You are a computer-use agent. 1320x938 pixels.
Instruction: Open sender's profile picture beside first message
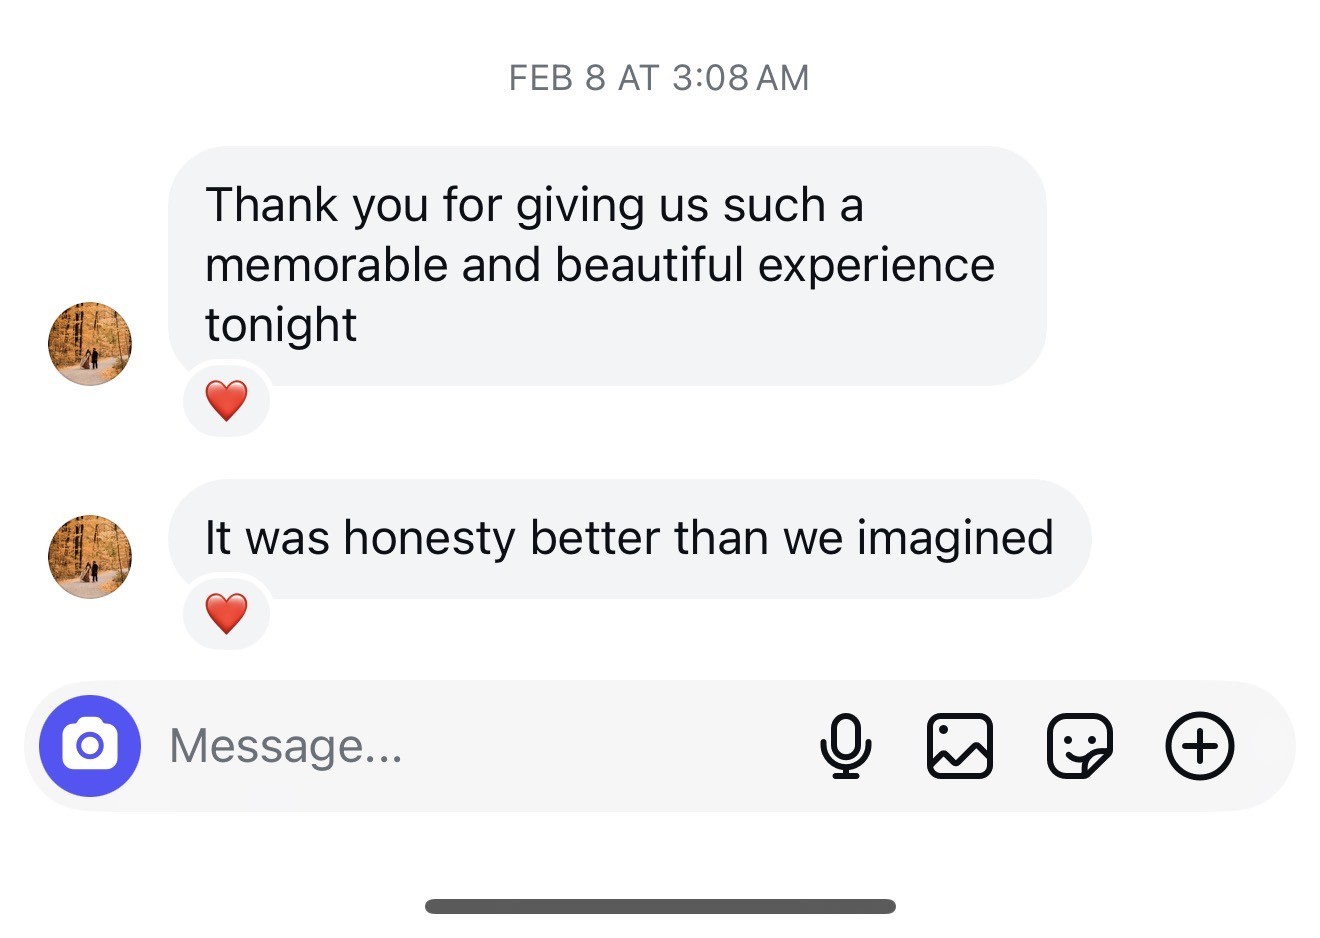click(x=90, y=344)
